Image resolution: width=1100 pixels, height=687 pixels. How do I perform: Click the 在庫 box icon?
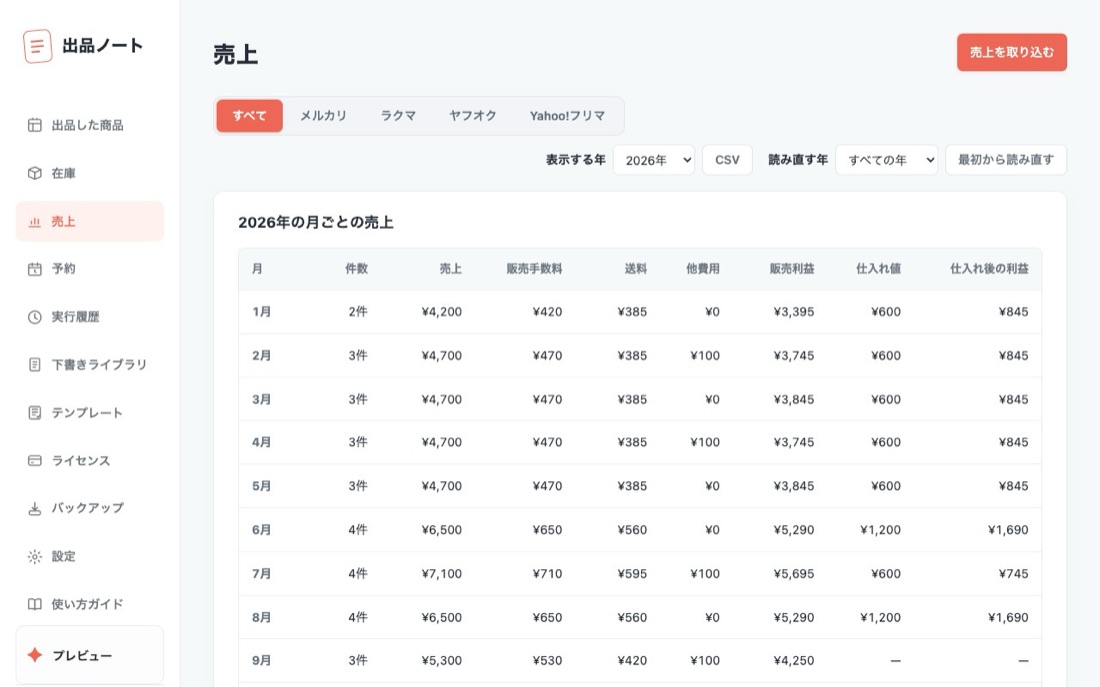pyautogui.click(x=34, y=173)
